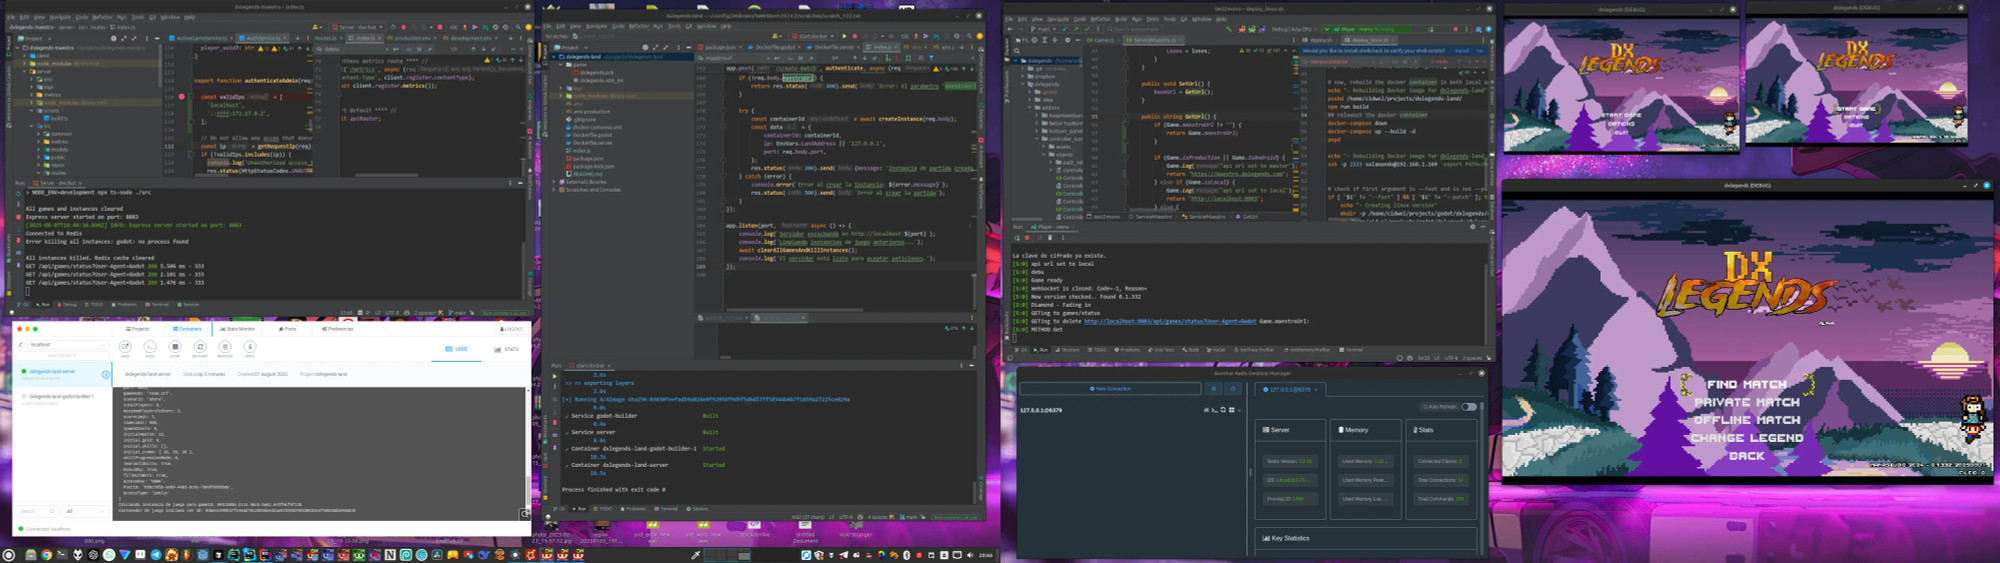Viewport: 2000px width, 563px height.
Task: Open the All filter dropdown below the container list
Action: [85, 511]
